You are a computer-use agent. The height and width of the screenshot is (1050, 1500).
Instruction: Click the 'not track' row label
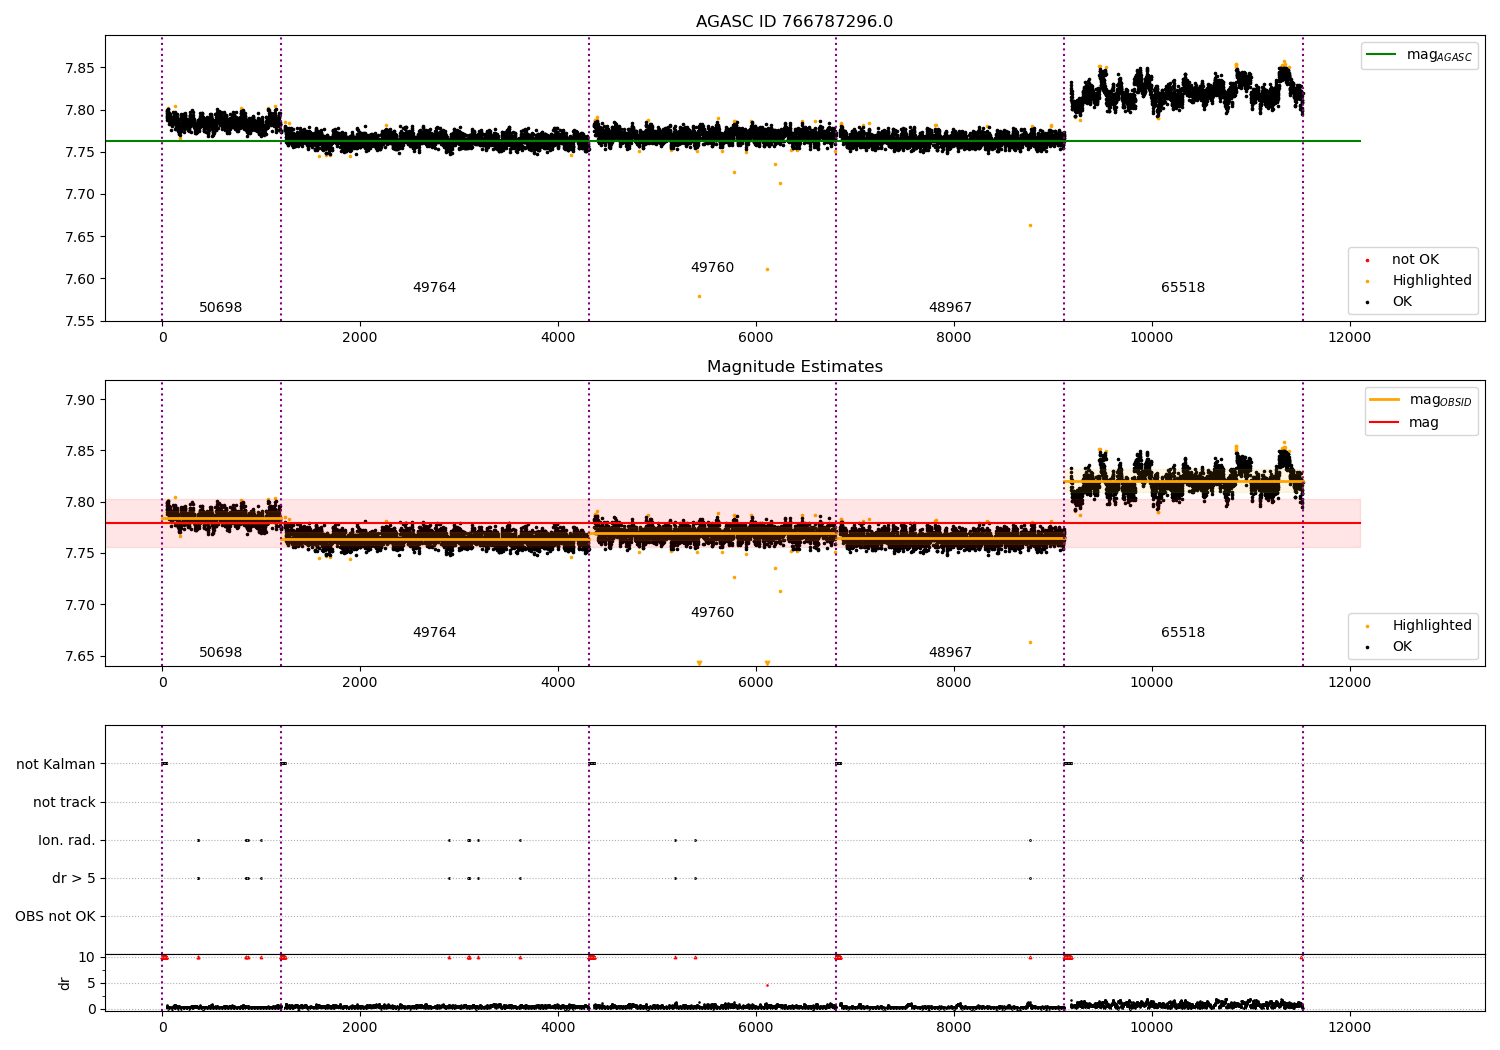64,802
